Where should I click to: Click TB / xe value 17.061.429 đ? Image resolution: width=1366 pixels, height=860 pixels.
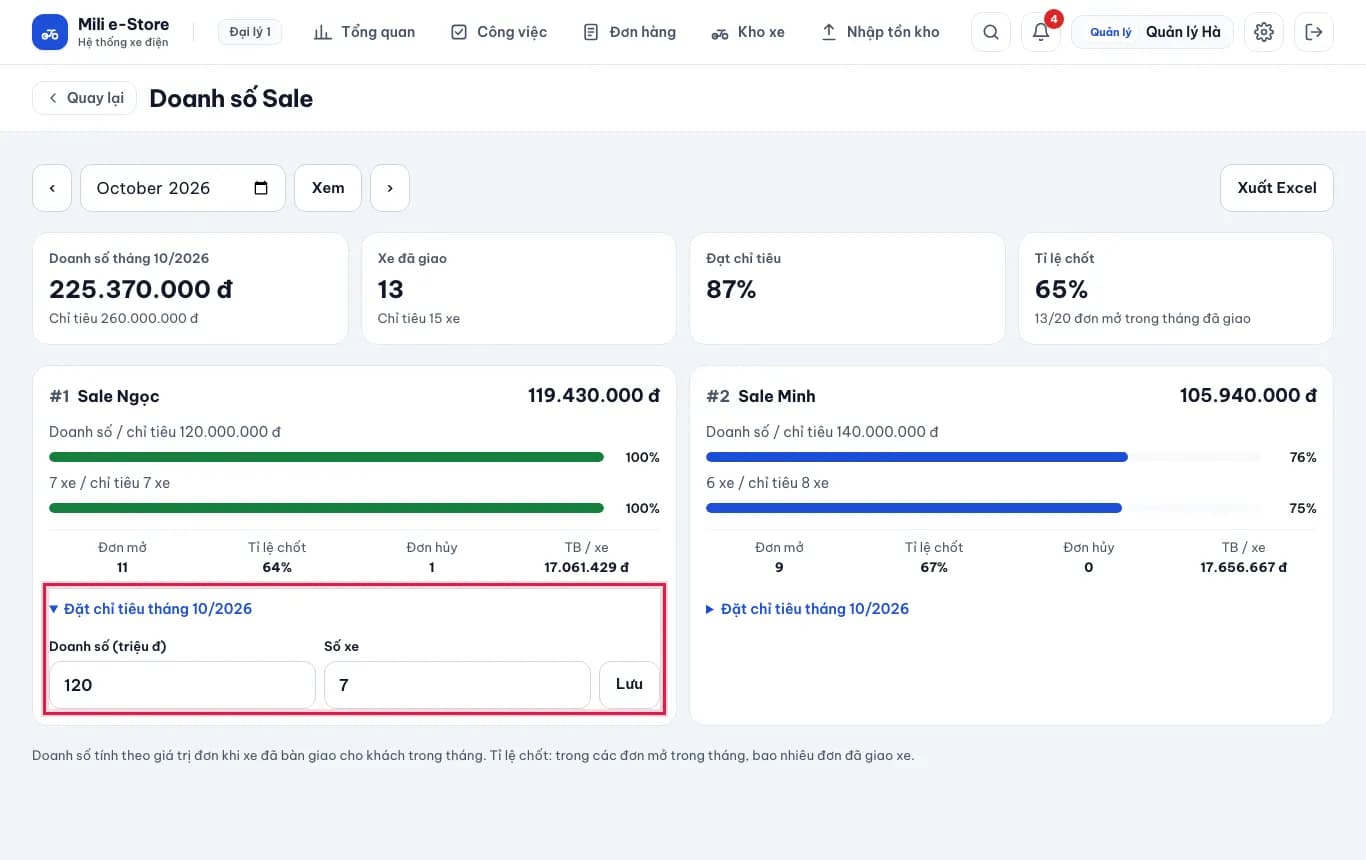586,568
